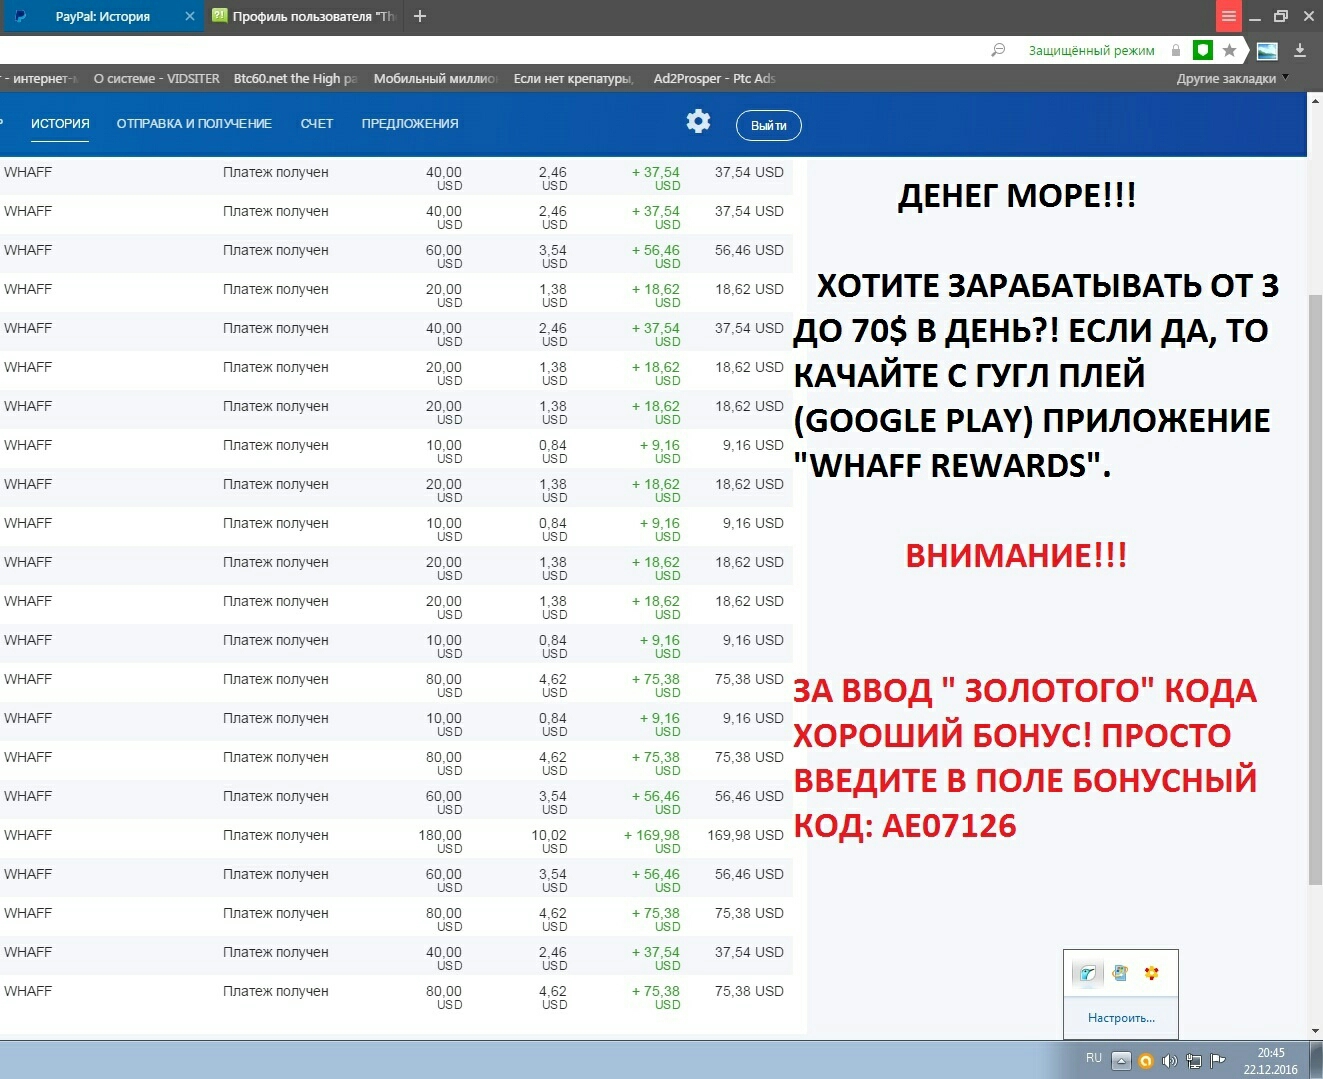Open the СЧЕТ menu item

click(x=317, y=124)
